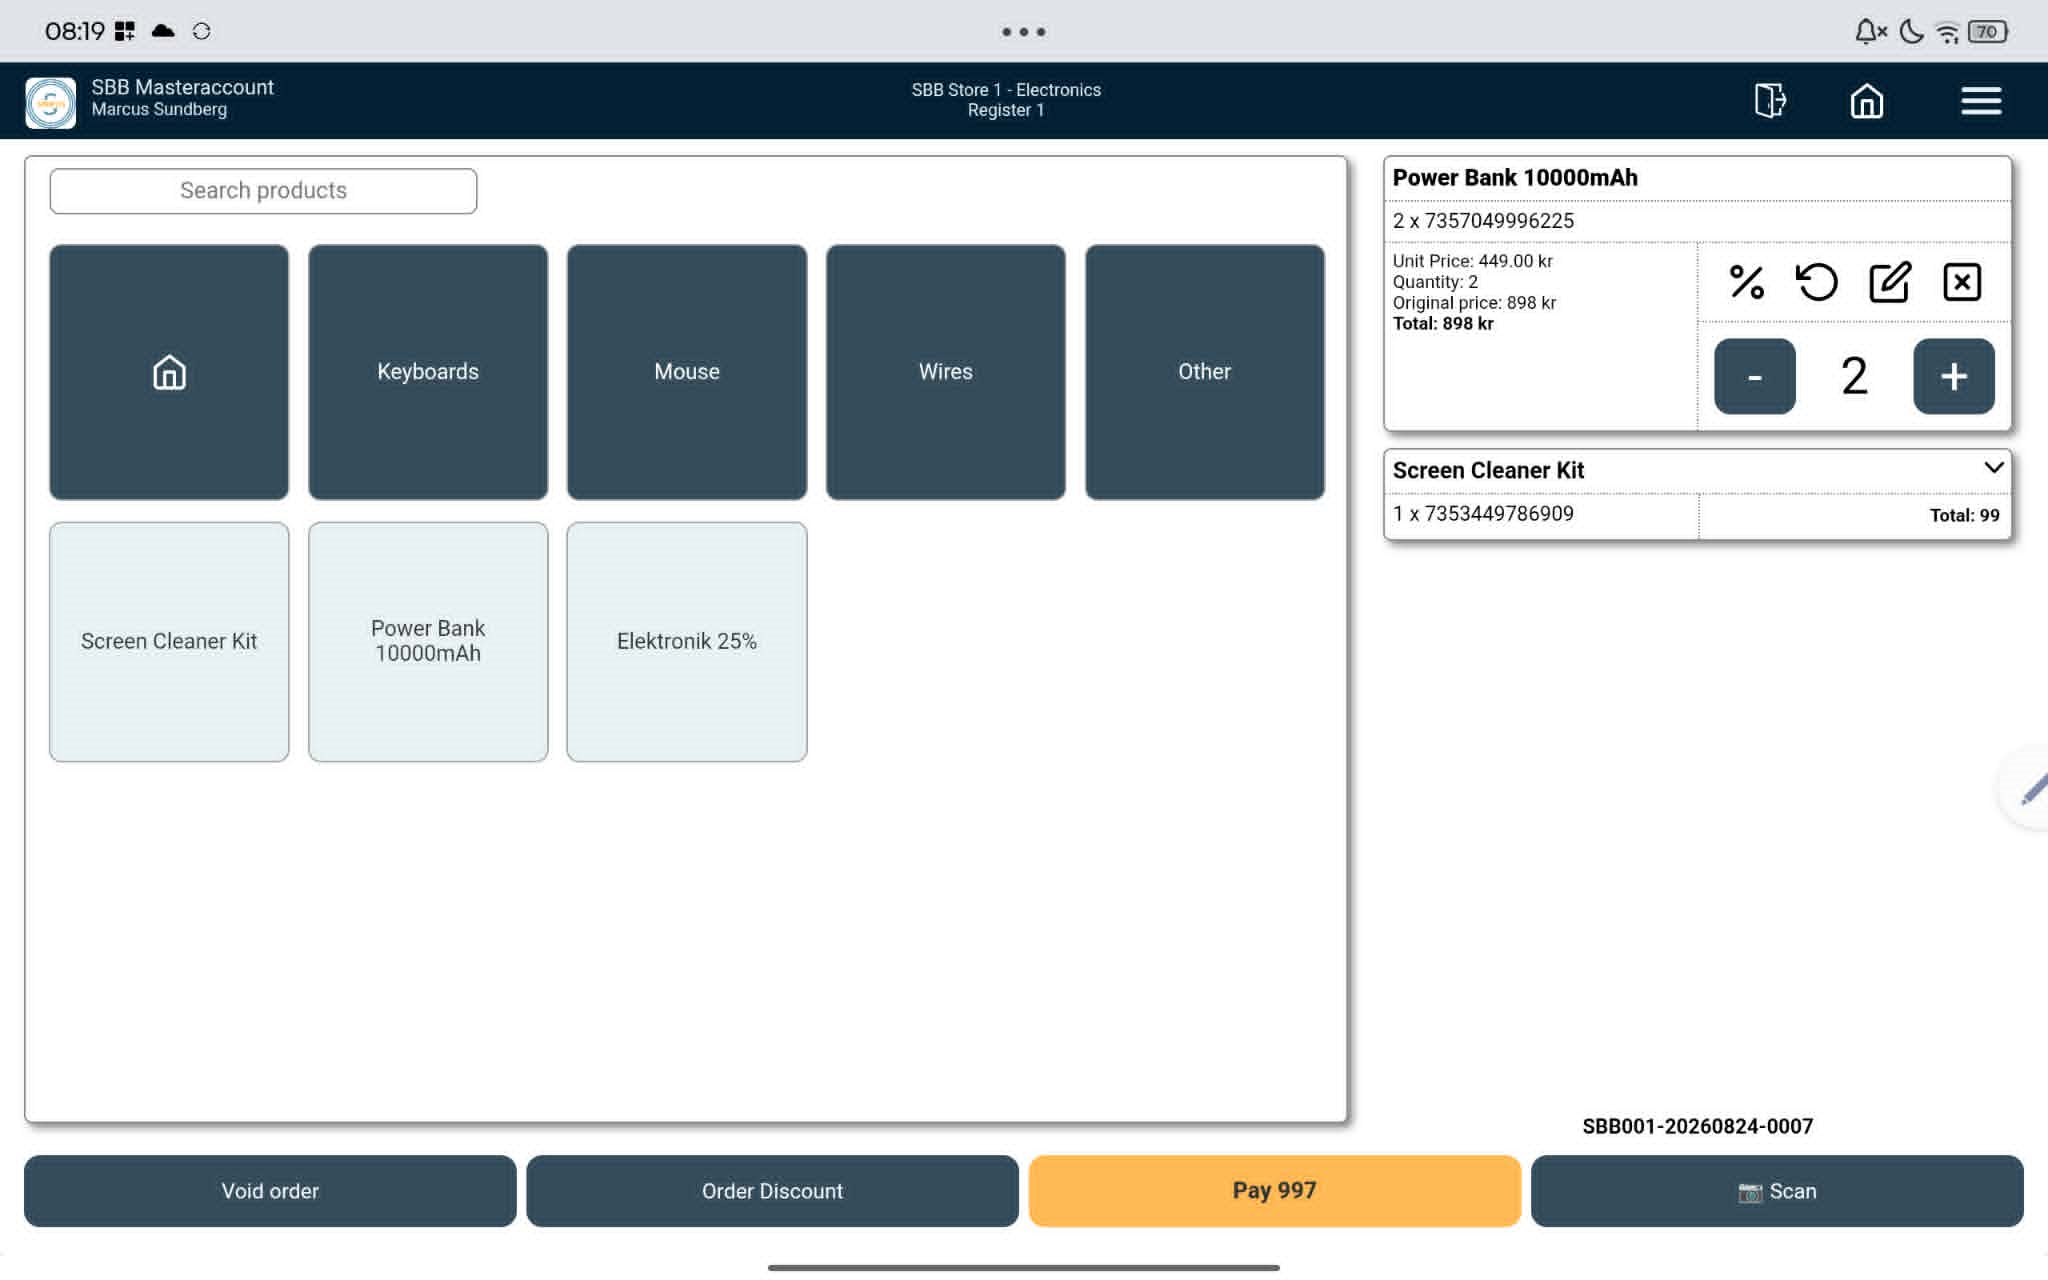Click the three dots at top center
This screenshot has width=2048, height=1280.
(1023, 32)
